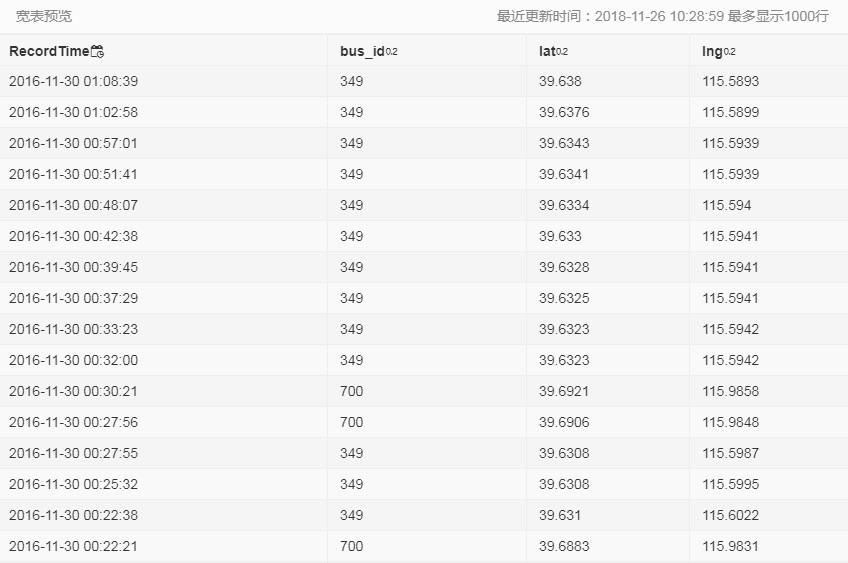Select the row with time 00:22:21
Image resolution: width=848 pixels, height=563 pixels.
pos(424,546)
